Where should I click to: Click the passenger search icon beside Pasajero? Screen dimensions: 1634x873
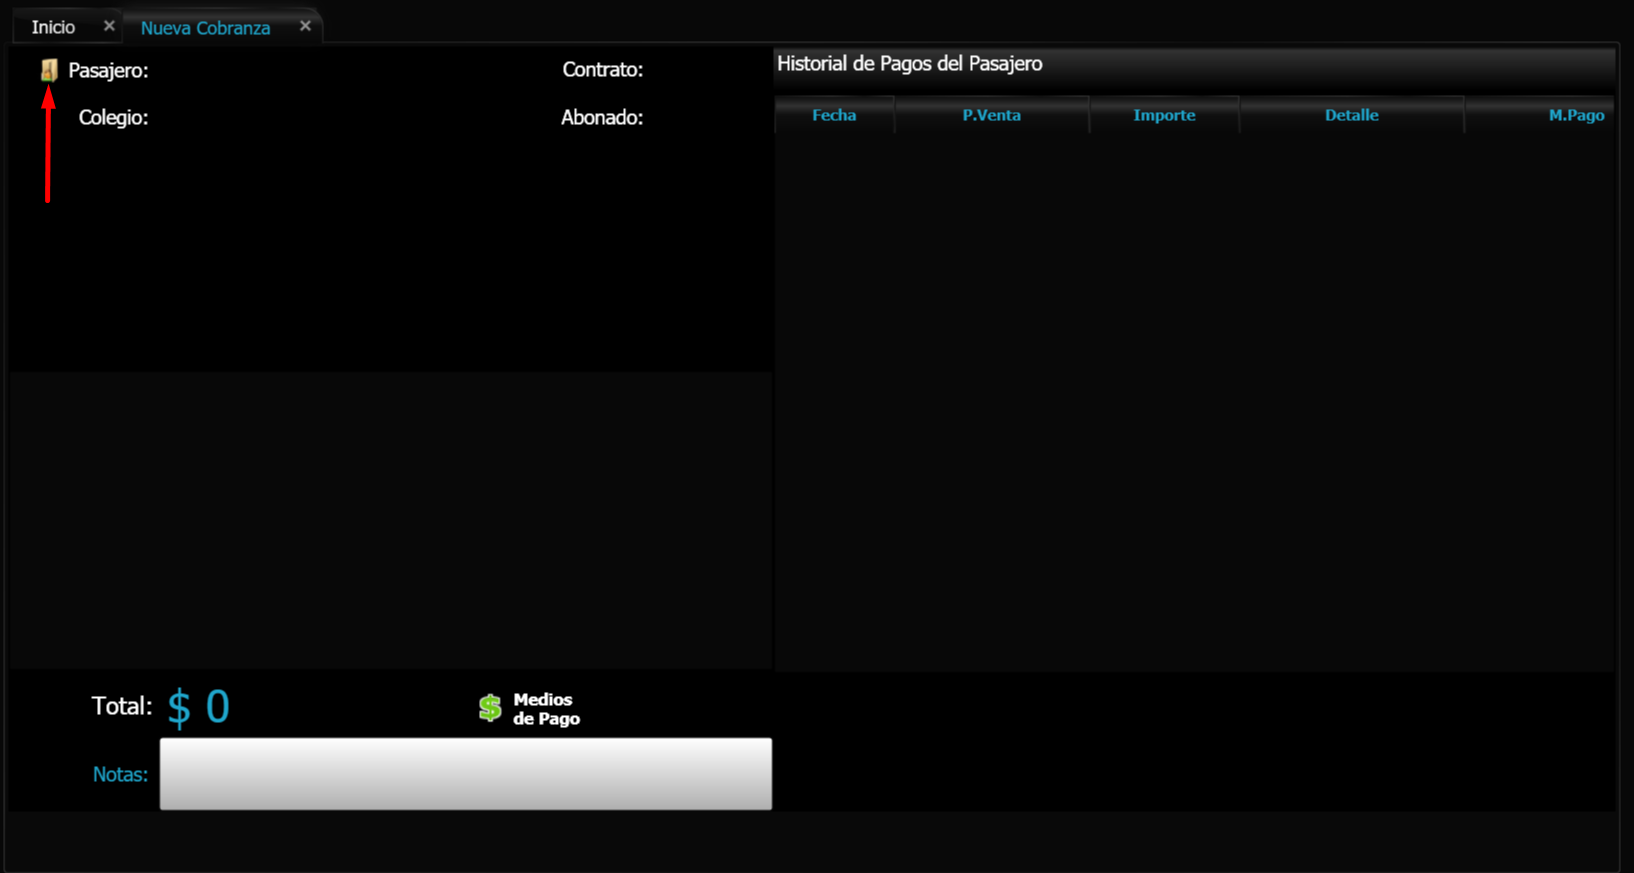[49, 70]
